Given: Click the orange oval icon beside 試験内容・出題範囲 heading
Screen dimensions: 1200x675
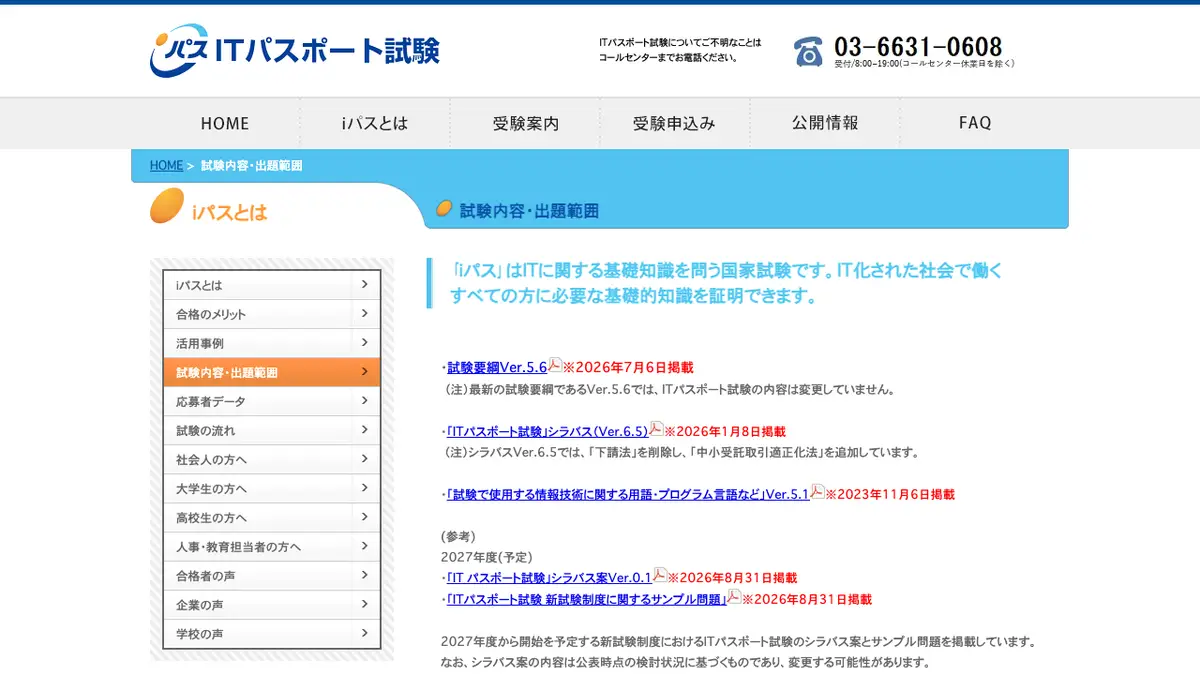Looking at the screenshot, I should 445,209.
